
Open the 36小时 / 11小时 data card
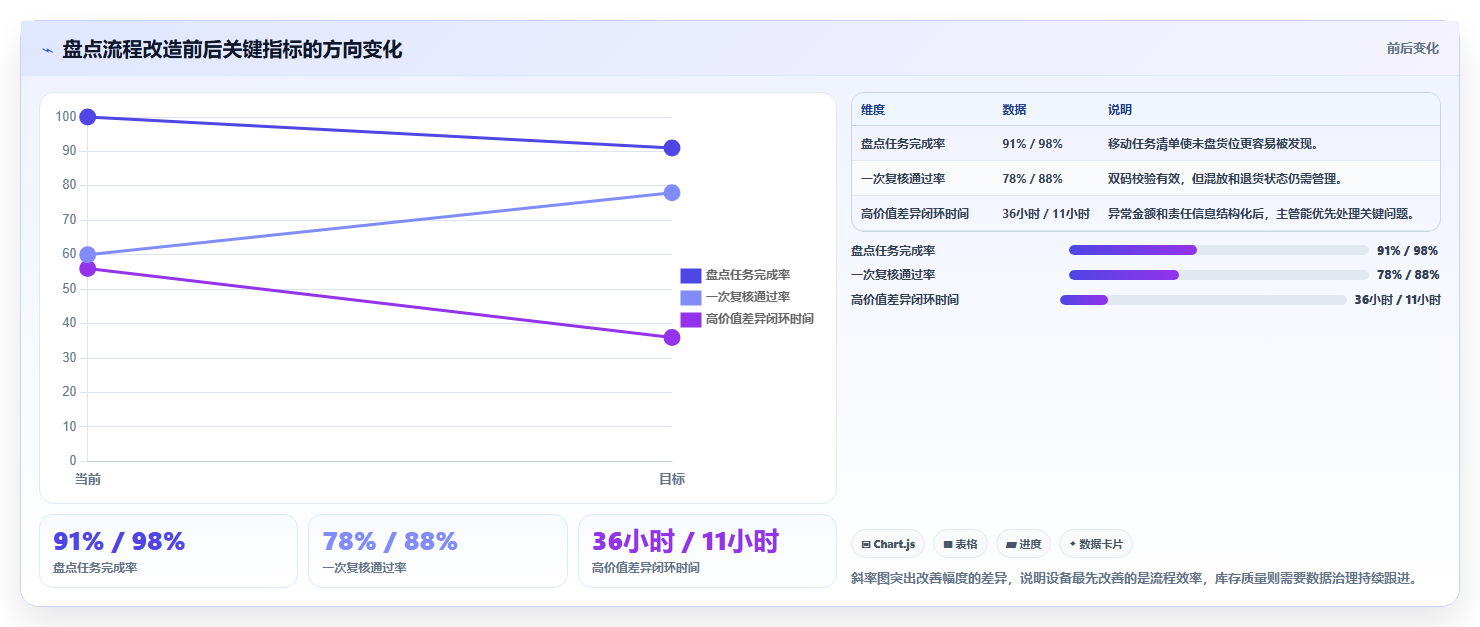(707, 551)
